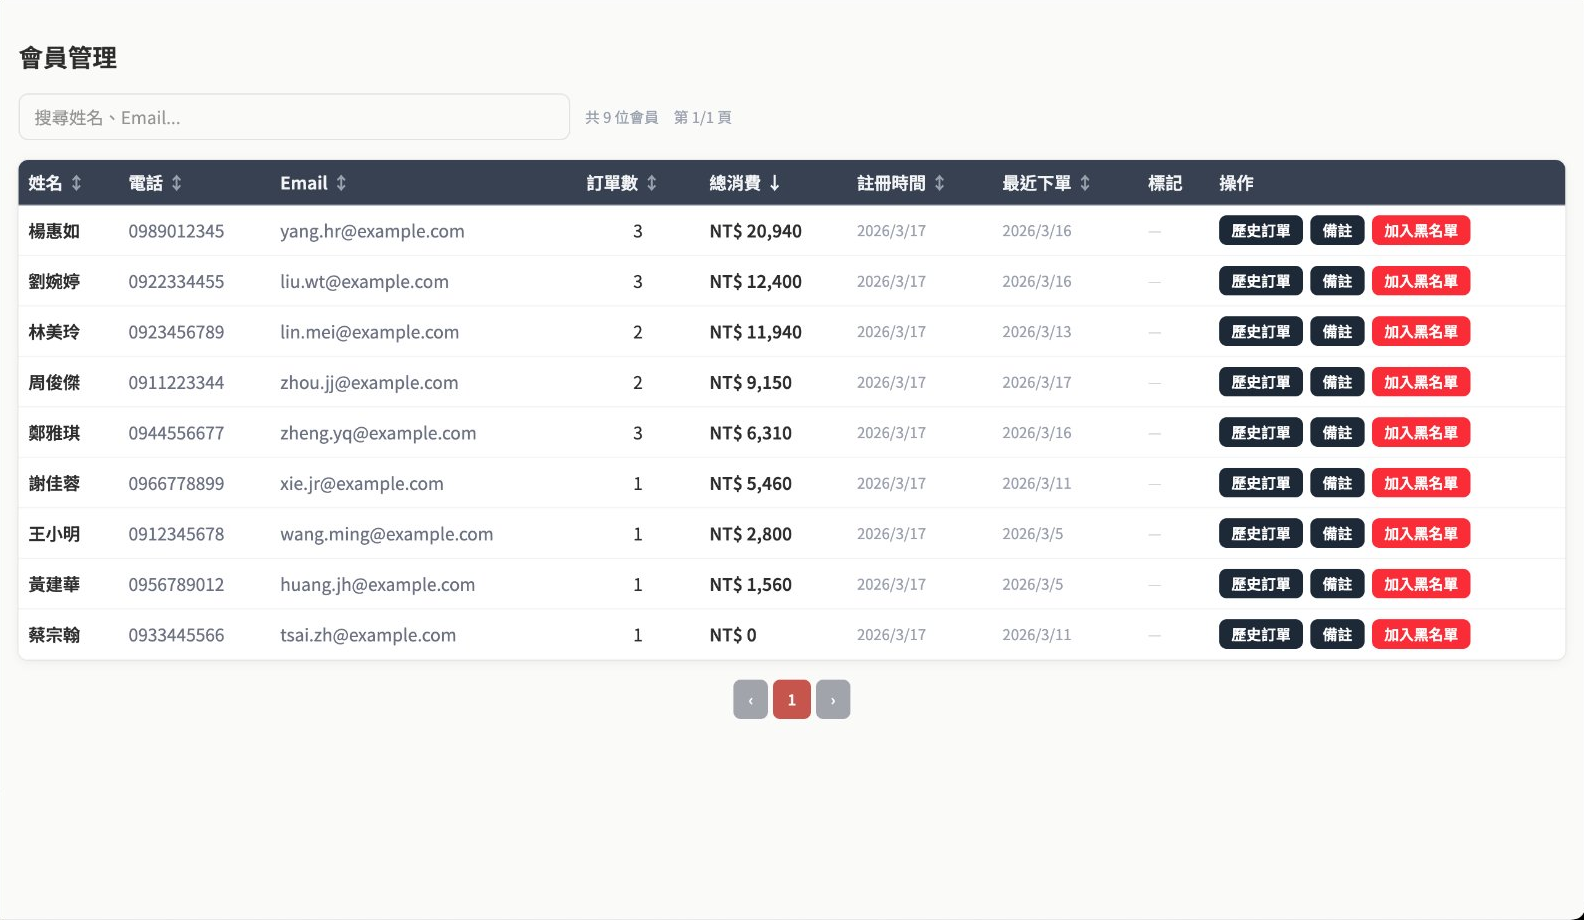
Task: Sort by Email column header
Action: point(313,183)
